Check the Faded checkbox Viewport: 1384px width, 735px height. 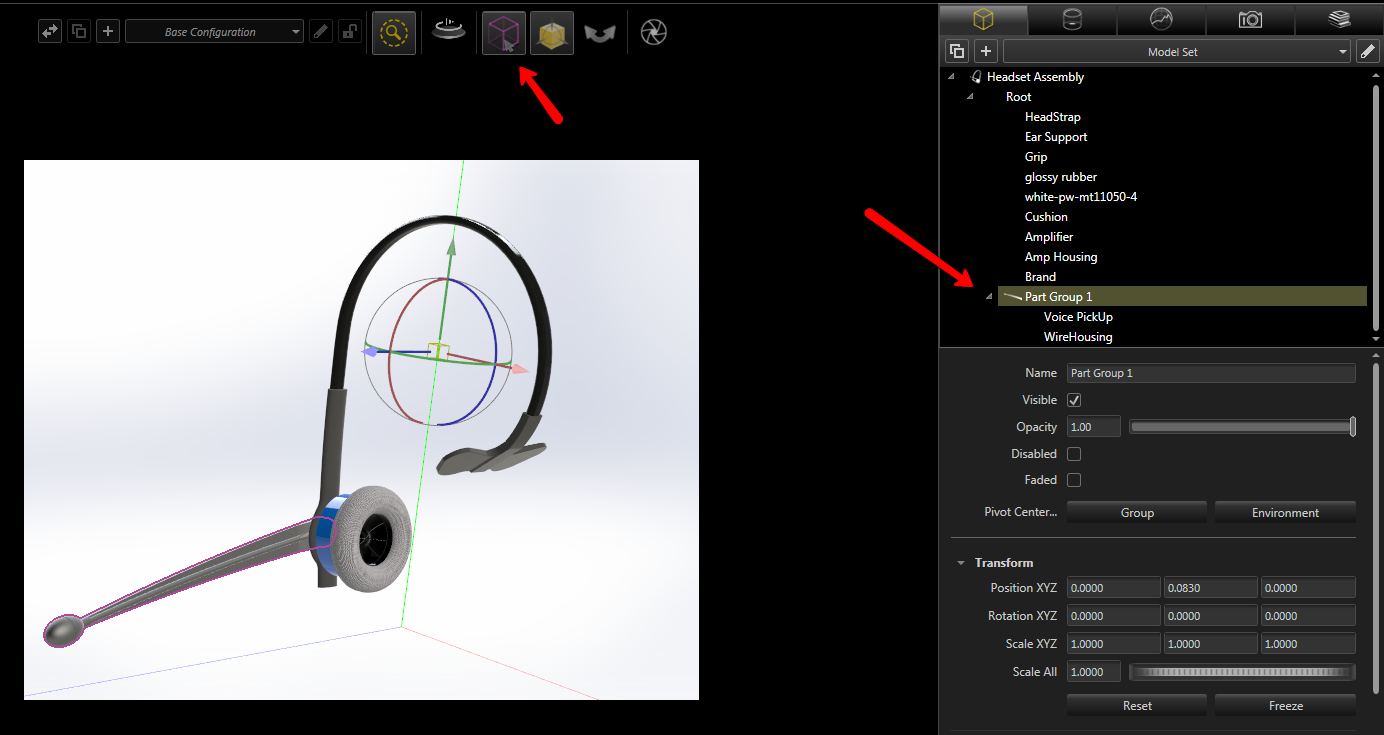(1074, 480)
